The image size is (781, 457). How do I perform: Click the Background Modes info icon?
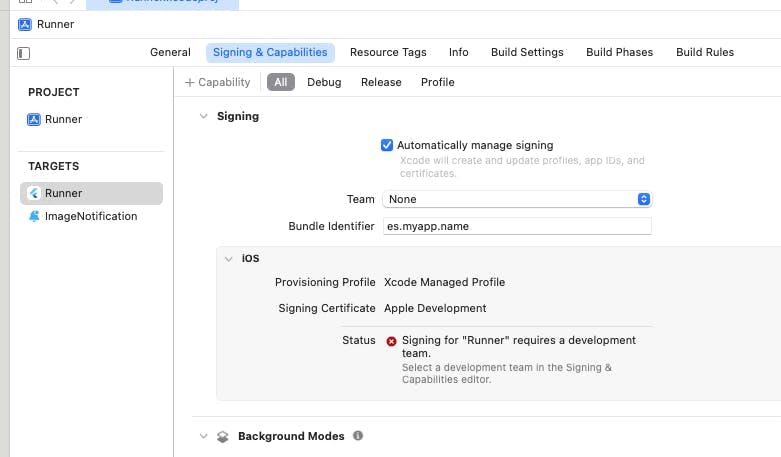358,436
